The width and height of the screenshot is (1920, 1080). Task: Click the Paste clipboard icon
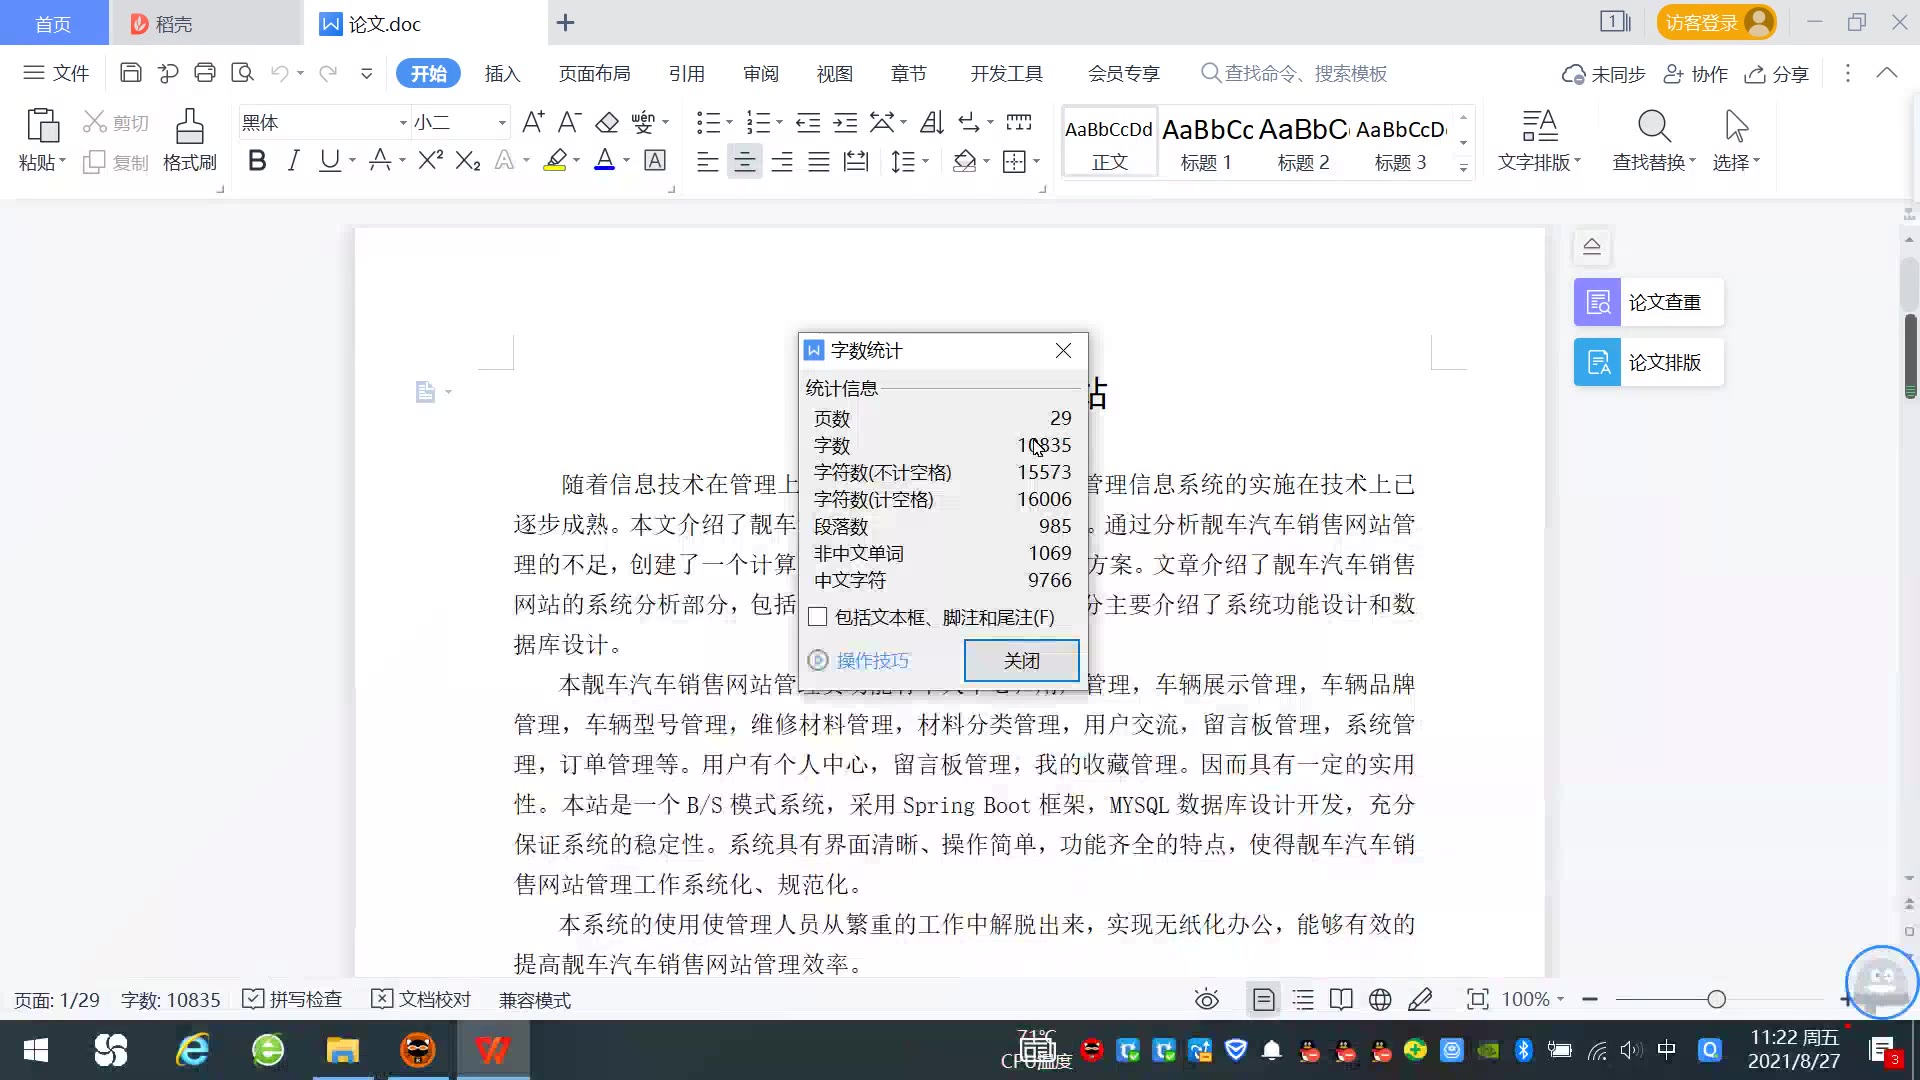coord(42,126)
